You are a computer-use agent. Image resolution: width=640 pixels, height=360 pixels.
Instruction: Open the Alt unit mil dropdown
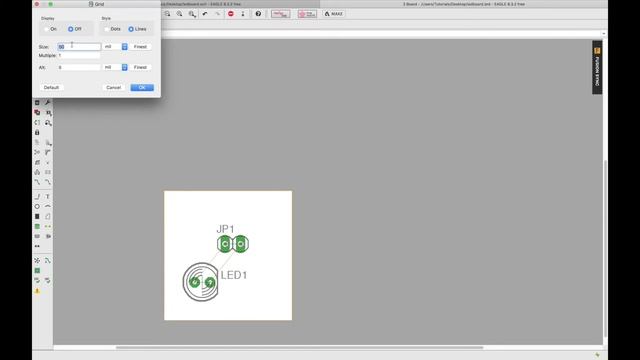pyautogui.click(x=115, y=67)
